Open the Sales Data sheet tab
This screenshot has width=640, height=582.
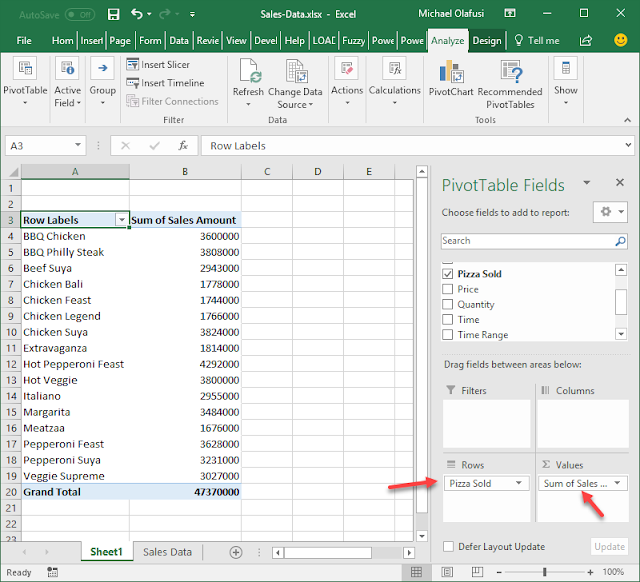pyautogui.click(x=167, y=552)
